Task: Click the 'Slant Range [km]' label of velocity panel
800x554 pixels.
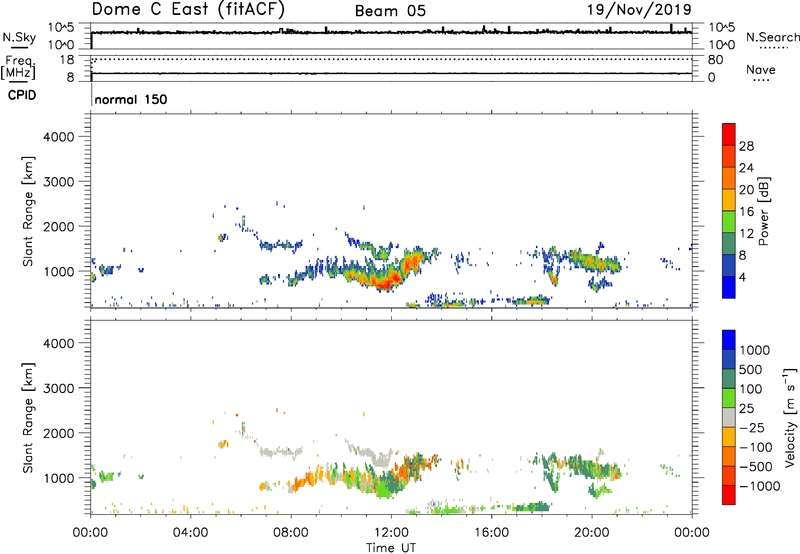Action: [x=28, y=418]
